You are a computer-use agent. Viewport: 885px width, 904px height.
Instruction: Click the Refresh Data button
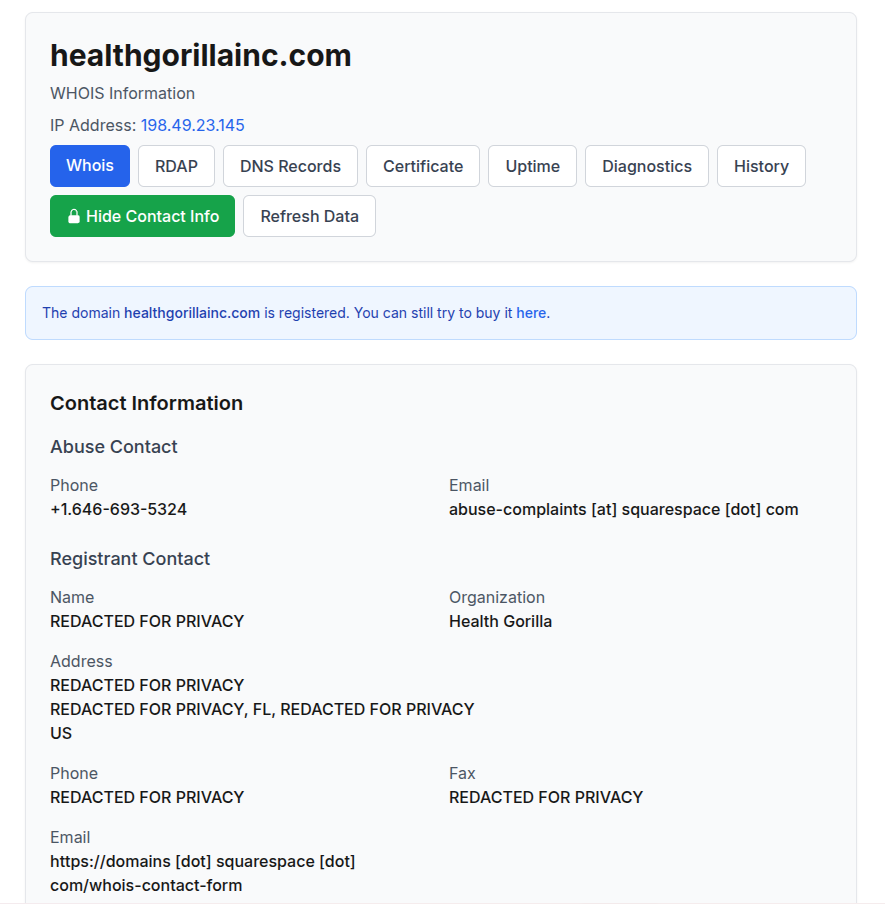pos(310,216)
